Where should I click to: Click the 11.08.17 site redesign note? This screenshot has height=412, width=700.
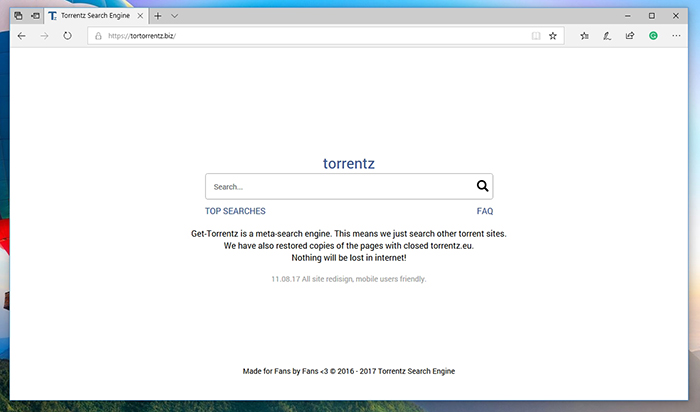click(349, 279)
